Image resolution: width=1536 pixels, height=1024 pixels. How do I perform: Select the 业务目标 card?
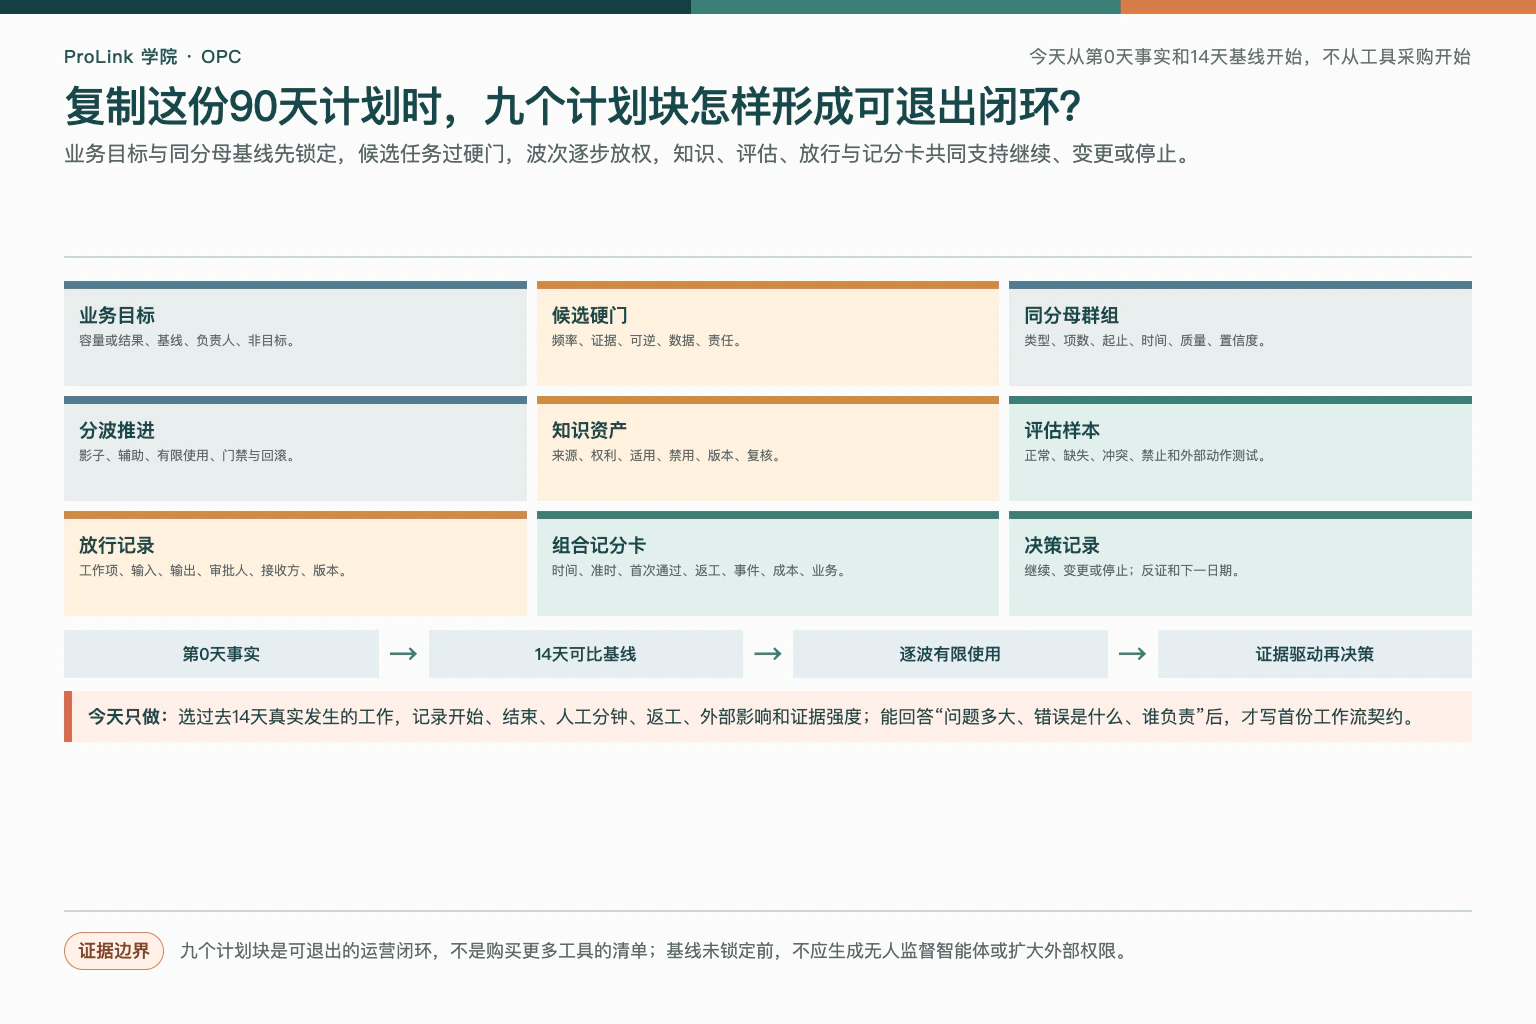295,334
